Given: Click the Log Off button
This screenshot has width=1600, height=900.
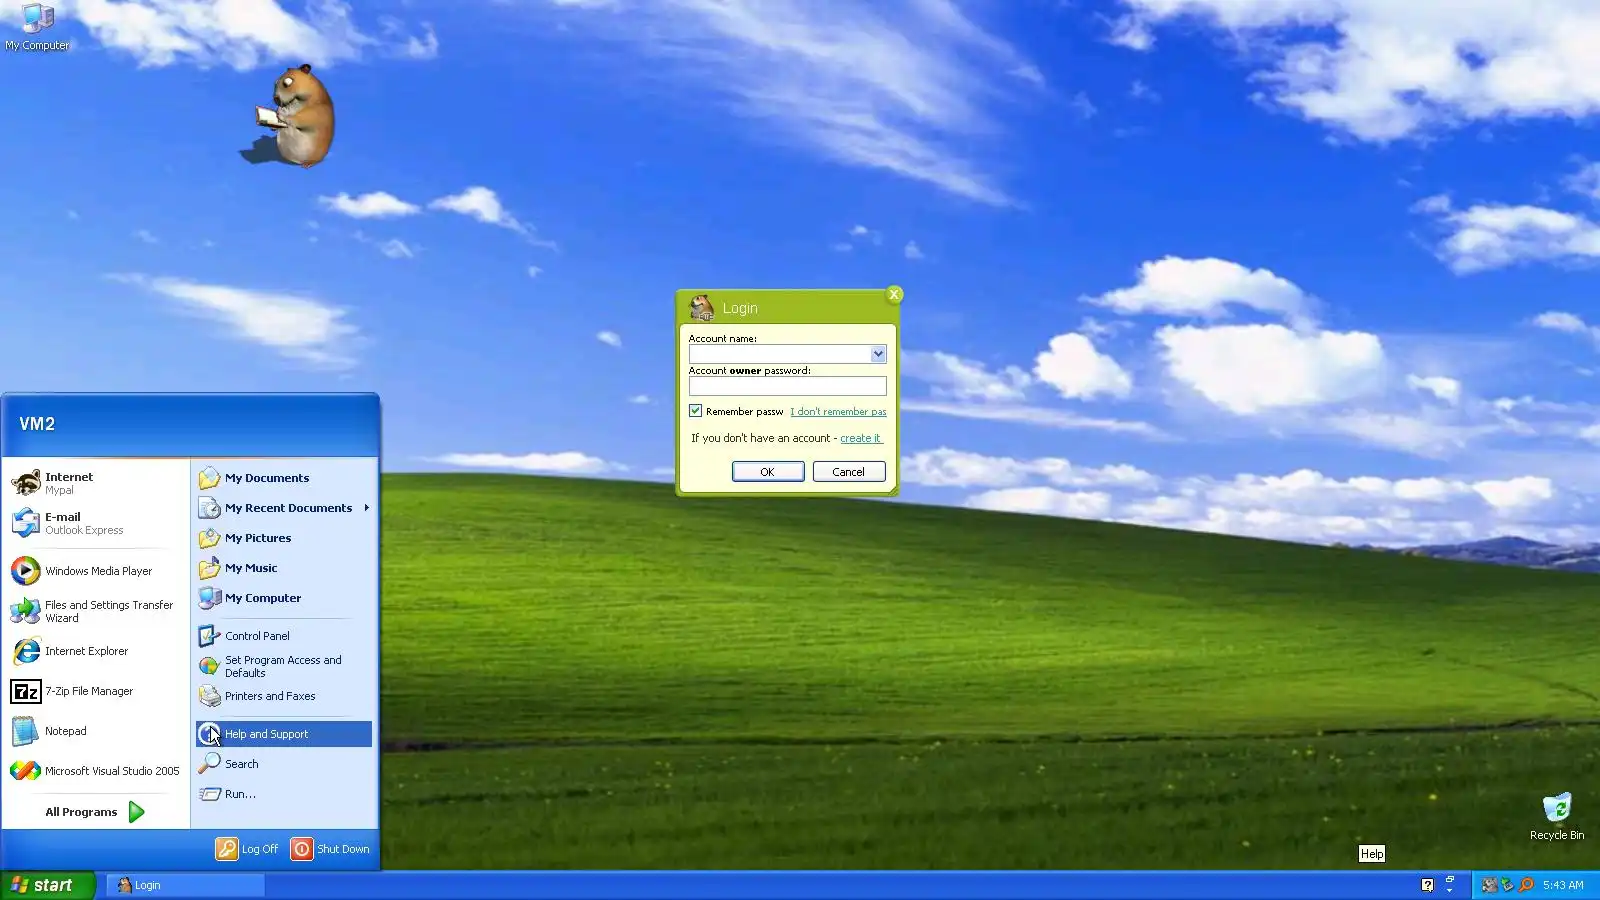Looking at the screenshot, I should click(248, 849).
